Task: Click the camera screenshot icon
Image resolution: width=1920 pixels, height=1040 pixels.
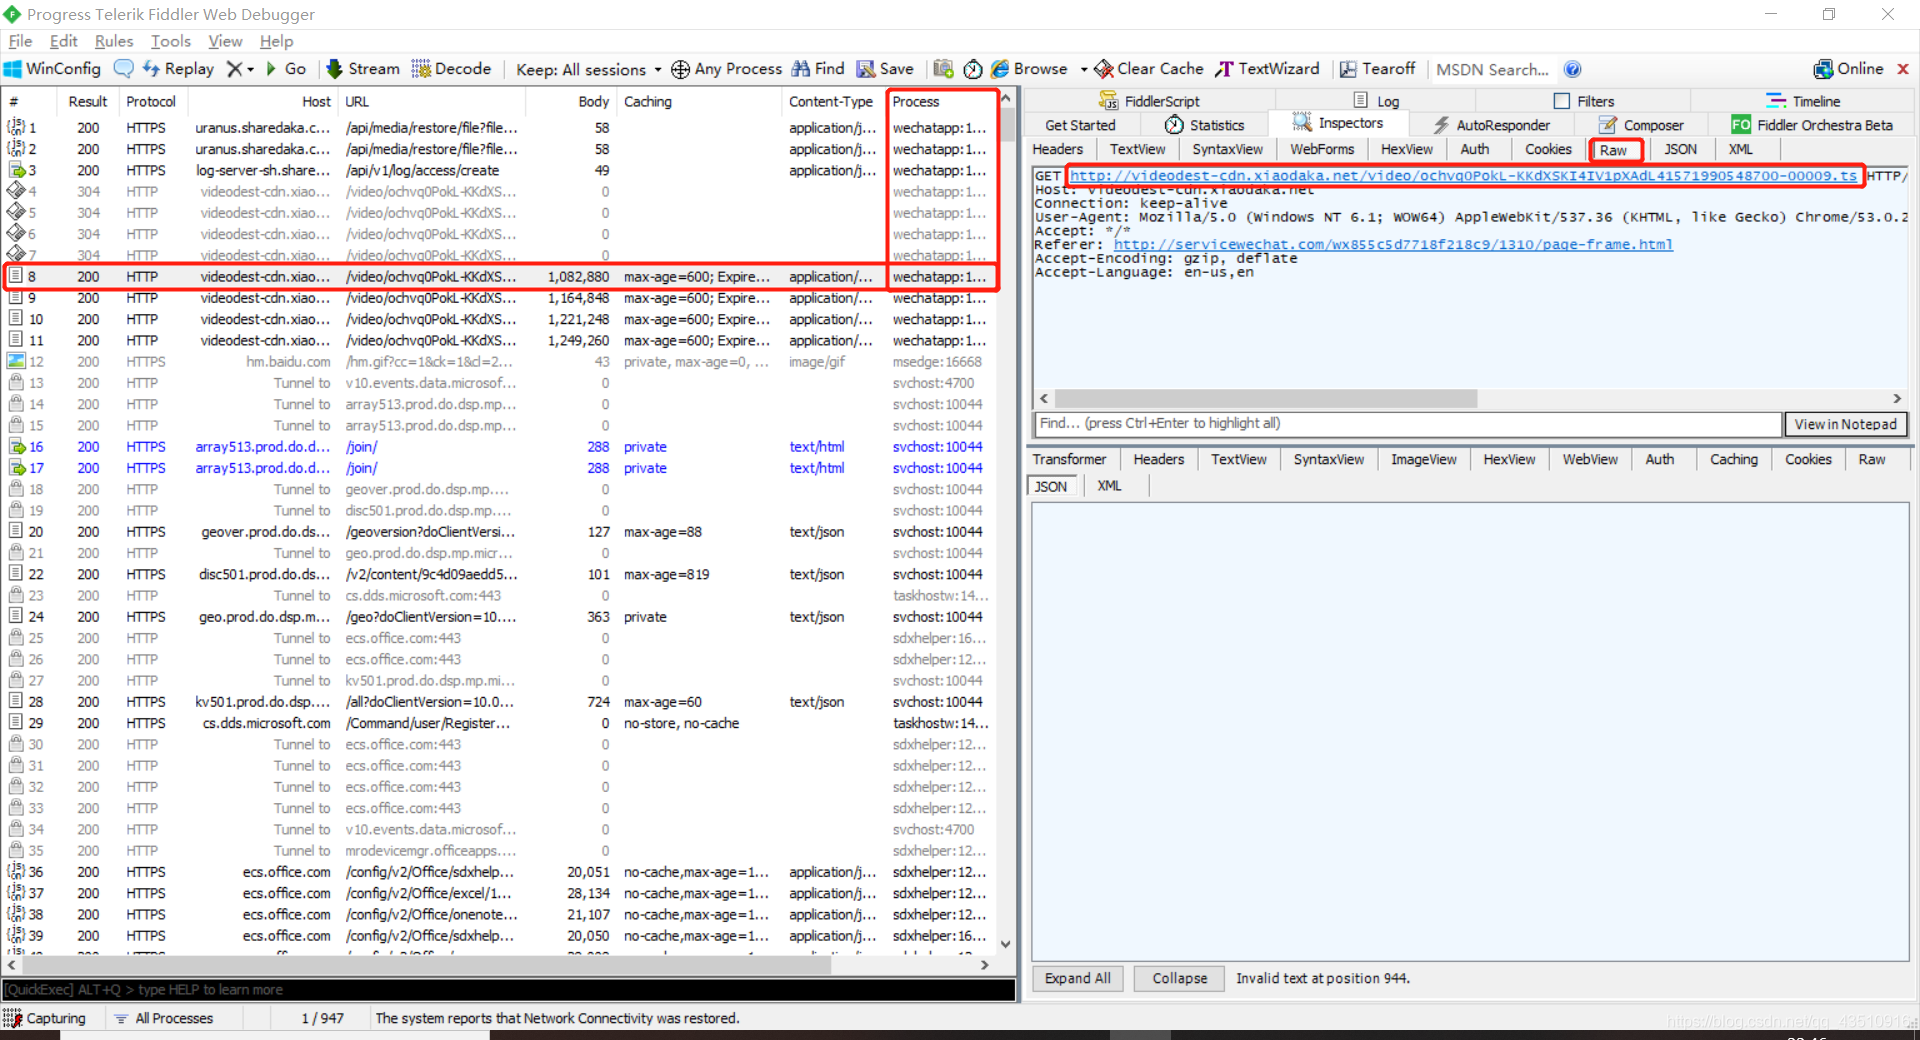Action: 943,69
